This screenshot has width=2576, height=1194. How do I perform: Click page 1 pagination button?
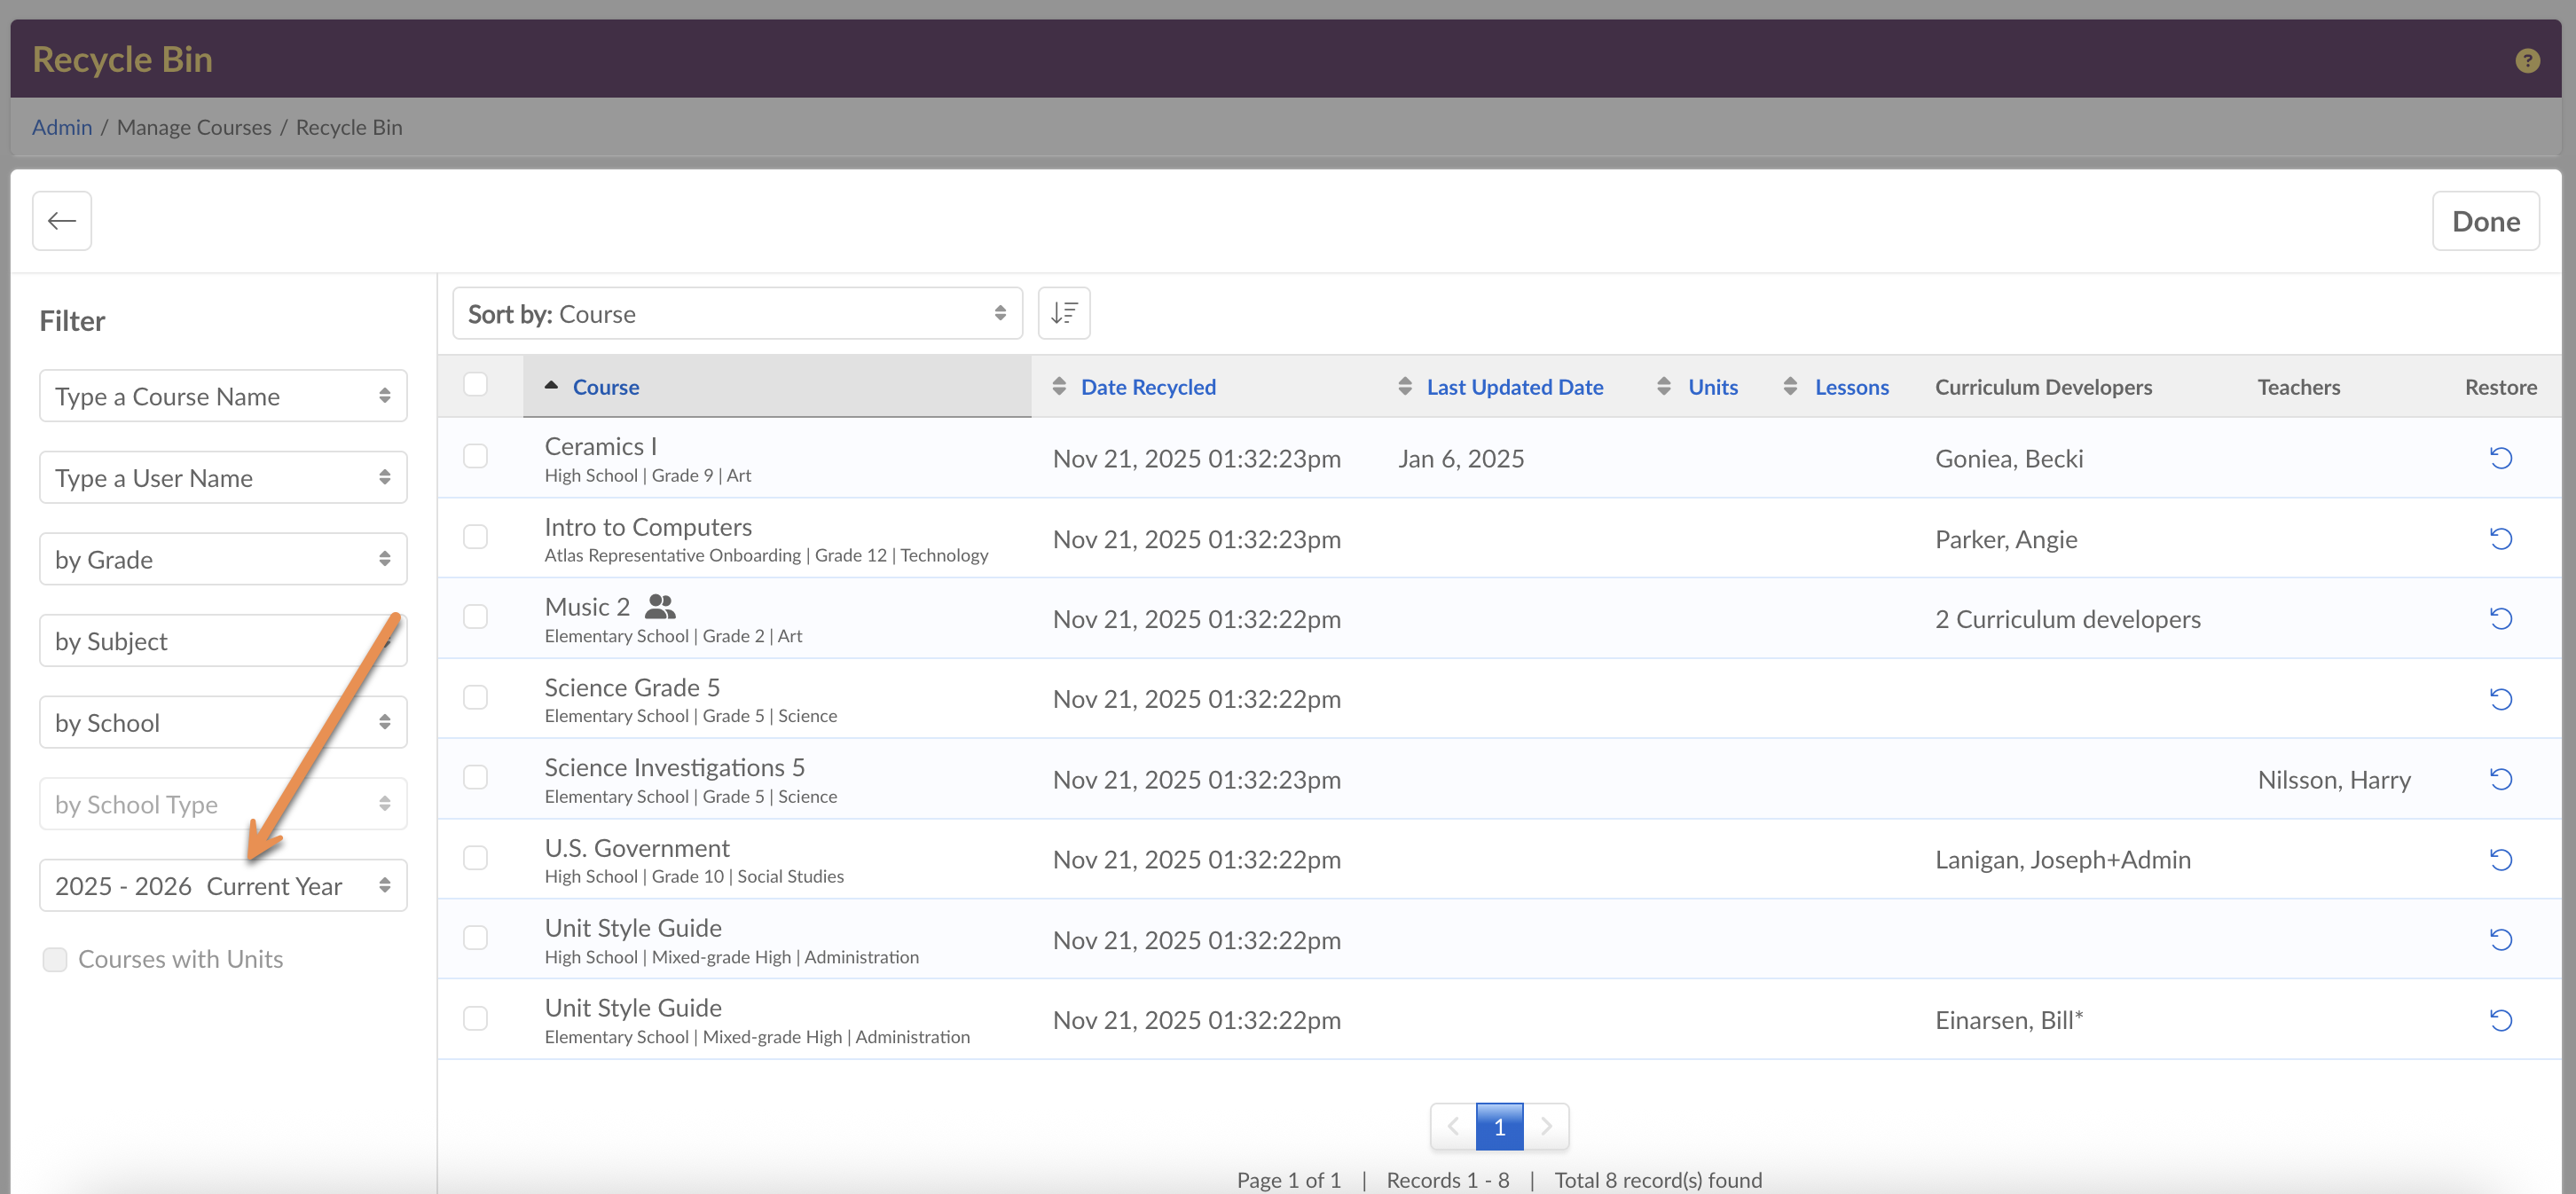coord(1499,1127)
